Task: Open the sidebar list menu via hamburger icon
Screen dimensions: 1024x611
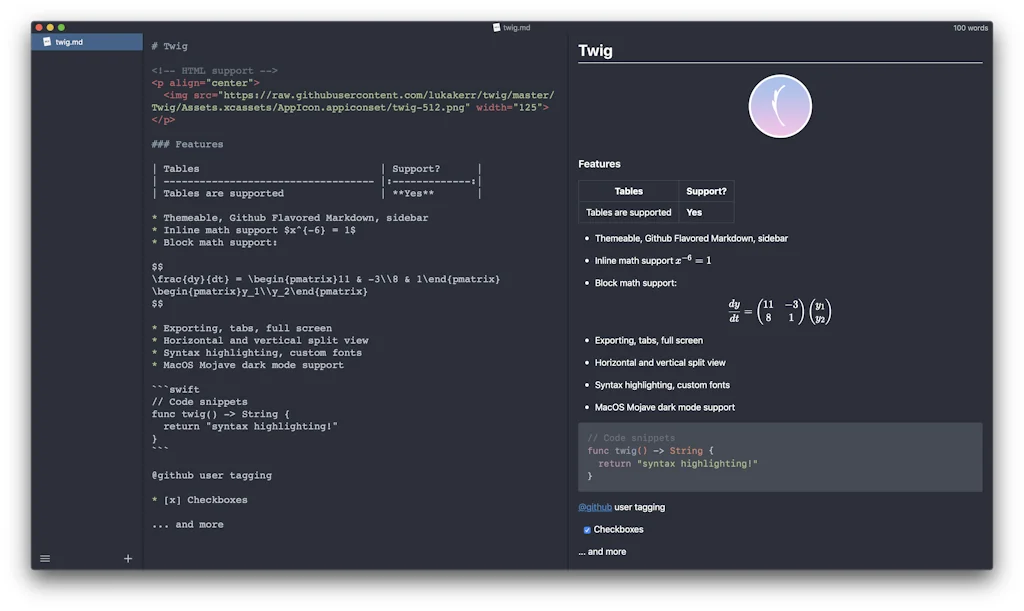Action: coord(44,558)
